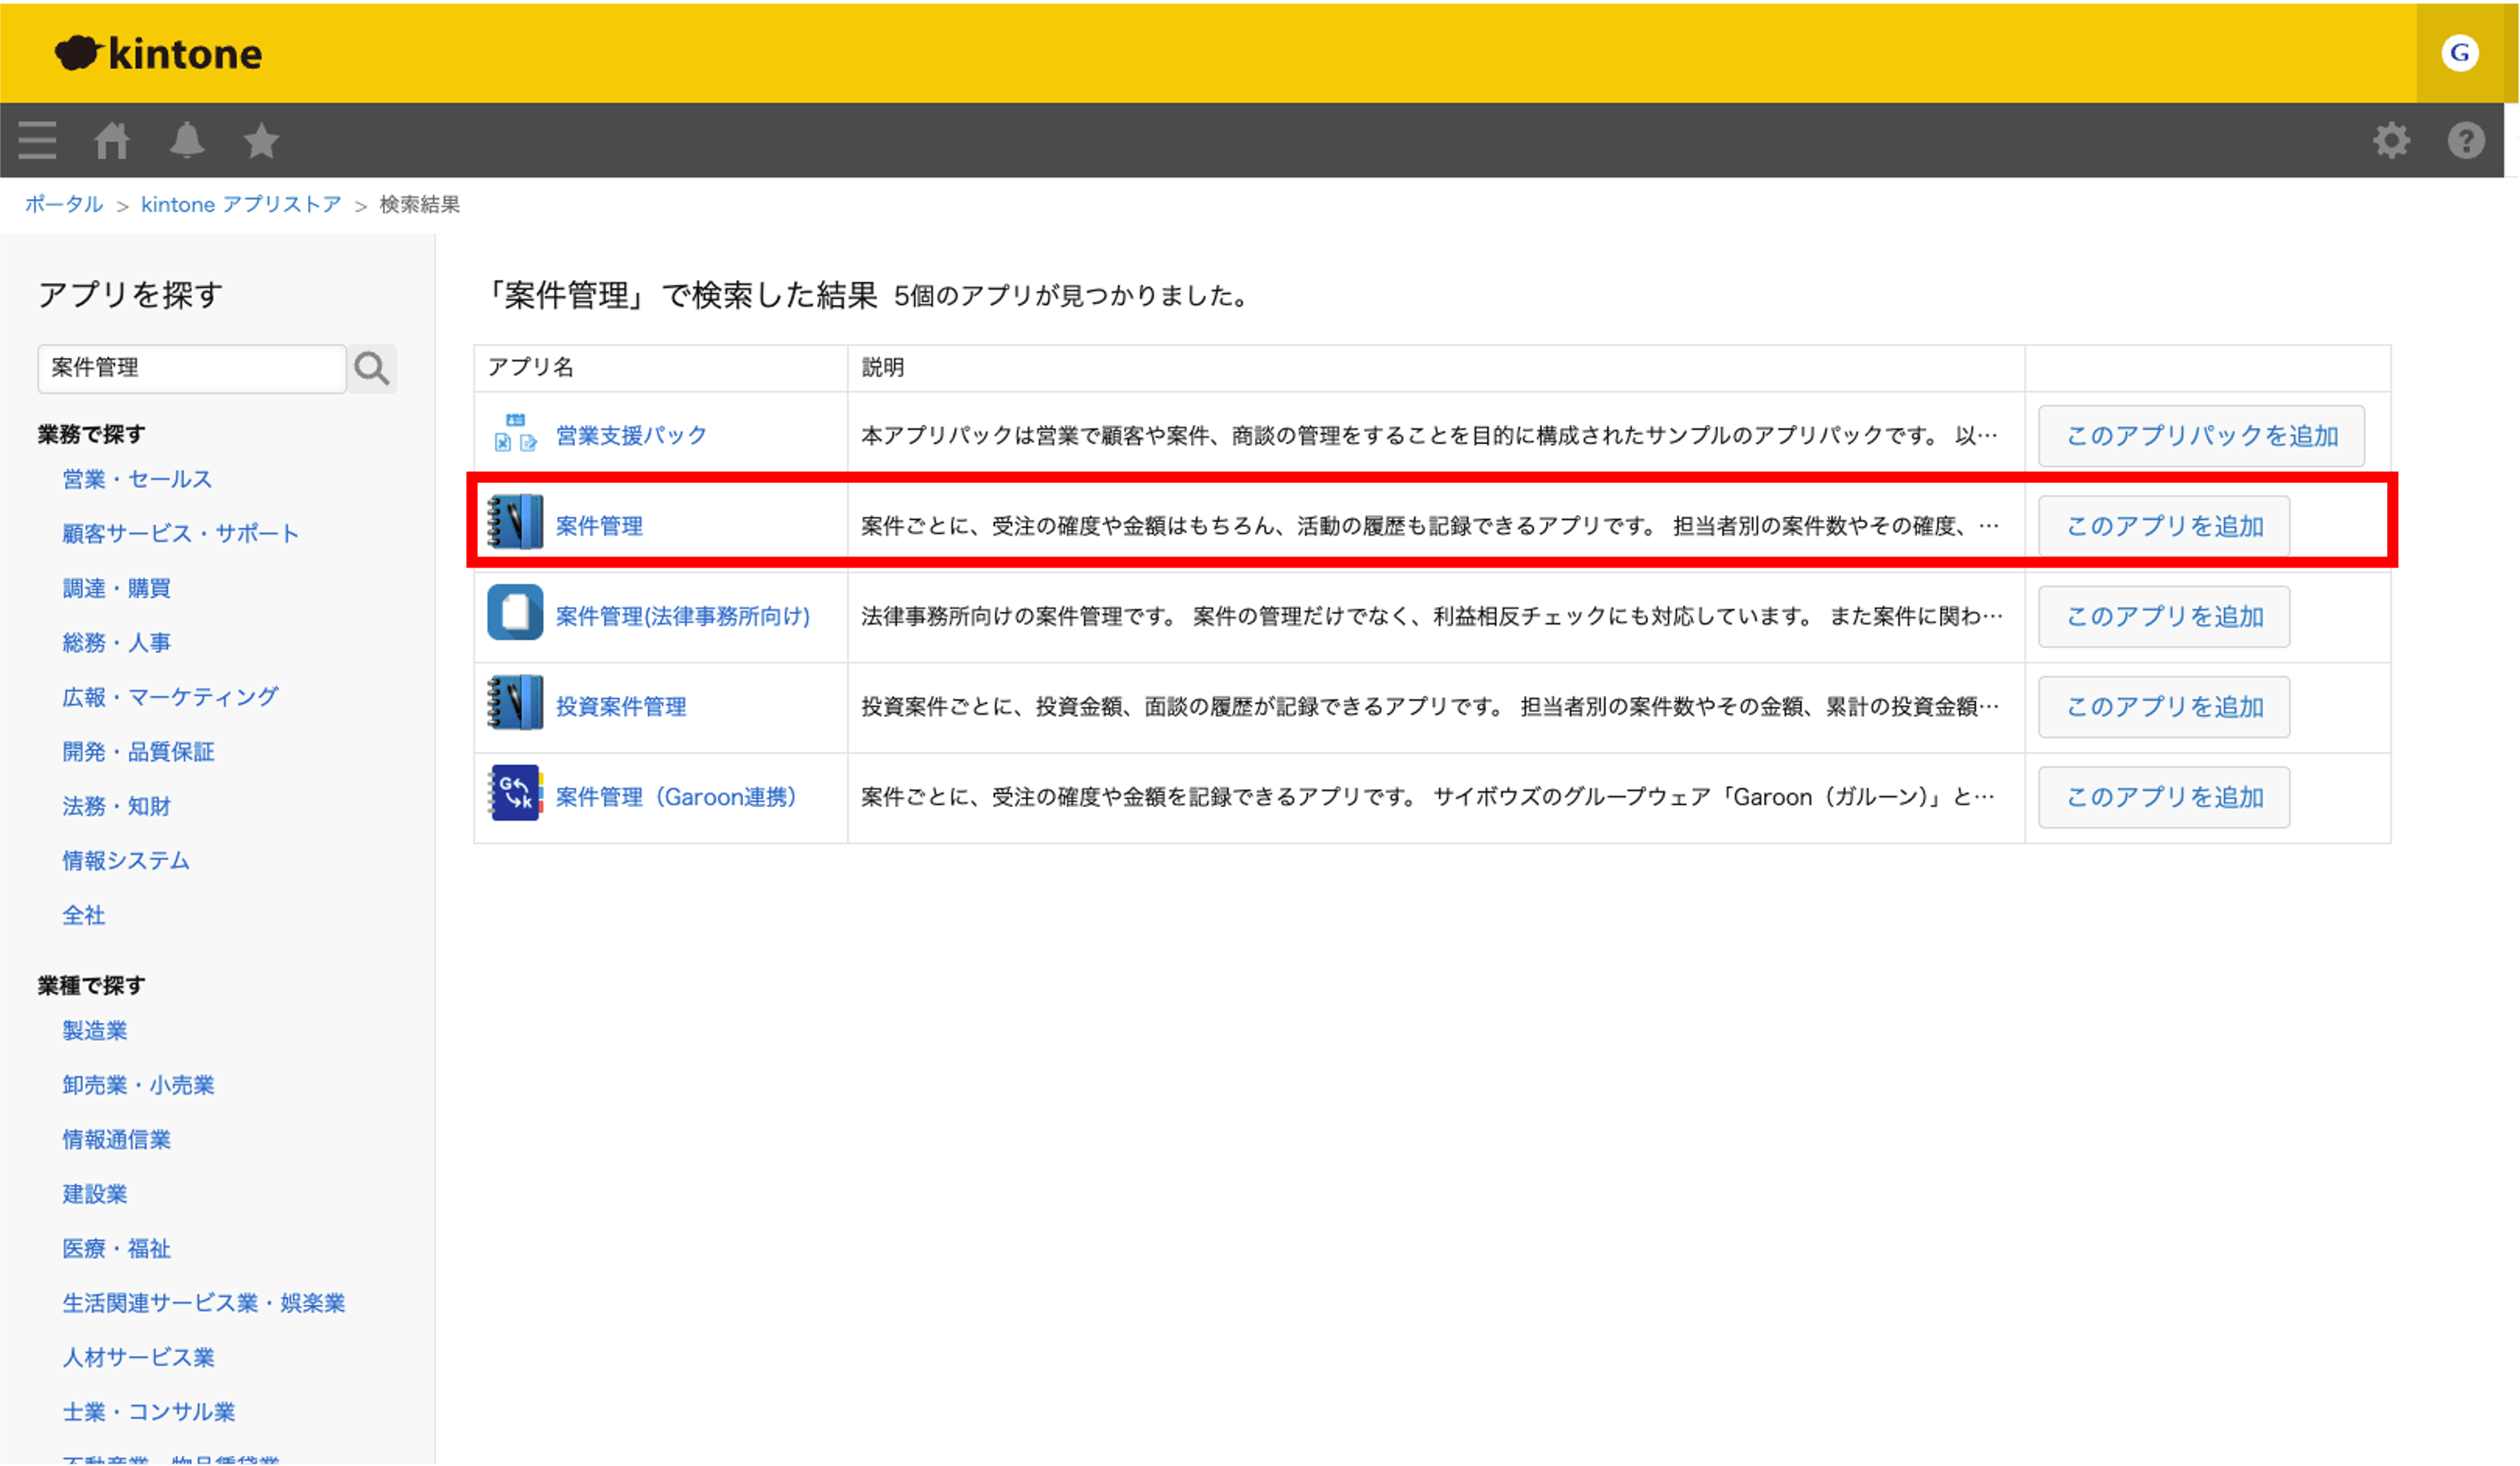
Task: Open the hamburger menu icon
Action: coord(37,140)
